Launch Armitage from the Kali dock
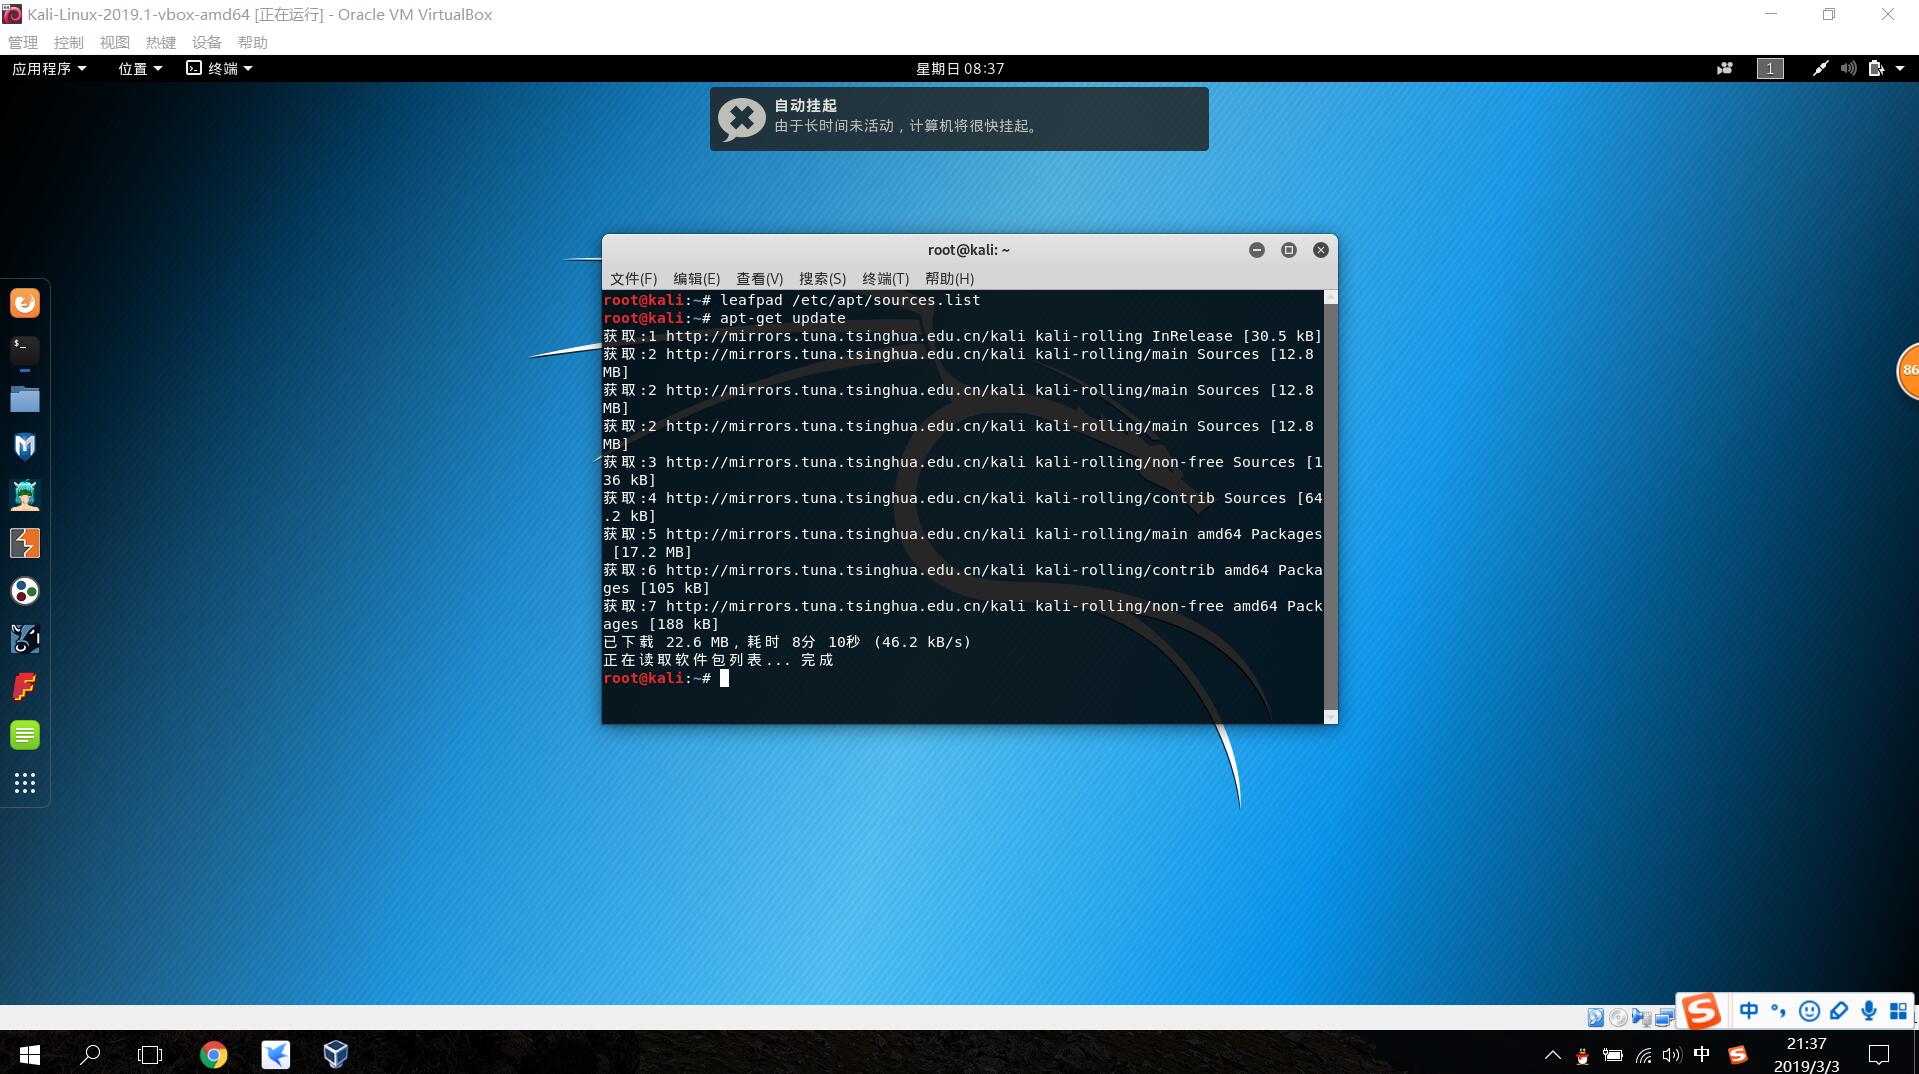 coord(25,495)
